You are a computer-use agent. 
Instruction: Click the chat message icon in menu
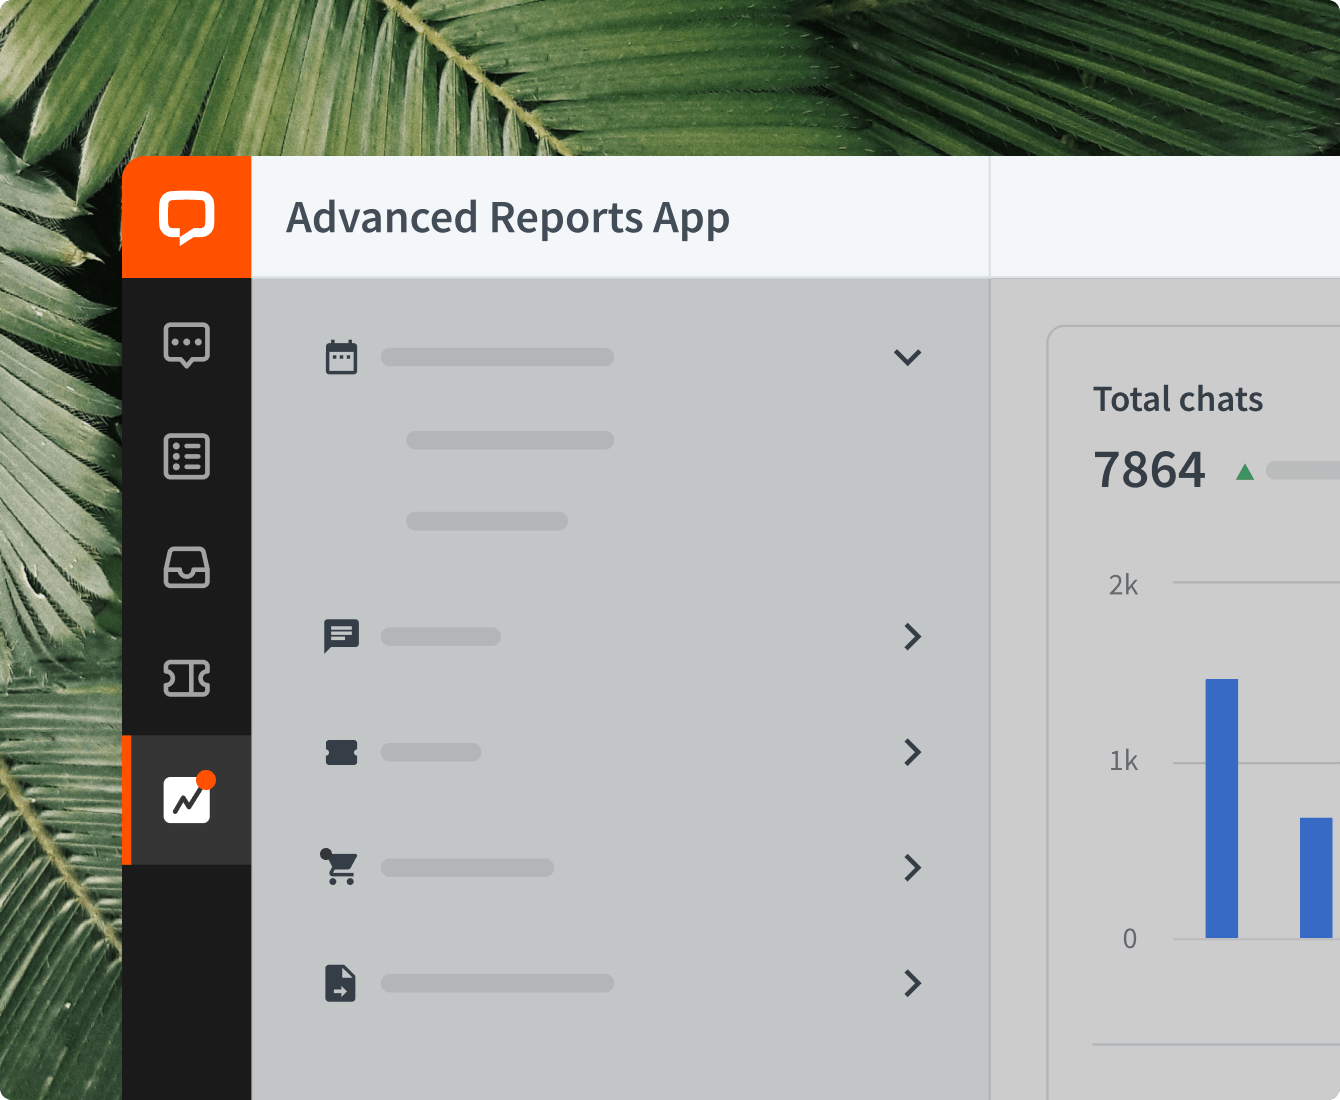point(341,636)
